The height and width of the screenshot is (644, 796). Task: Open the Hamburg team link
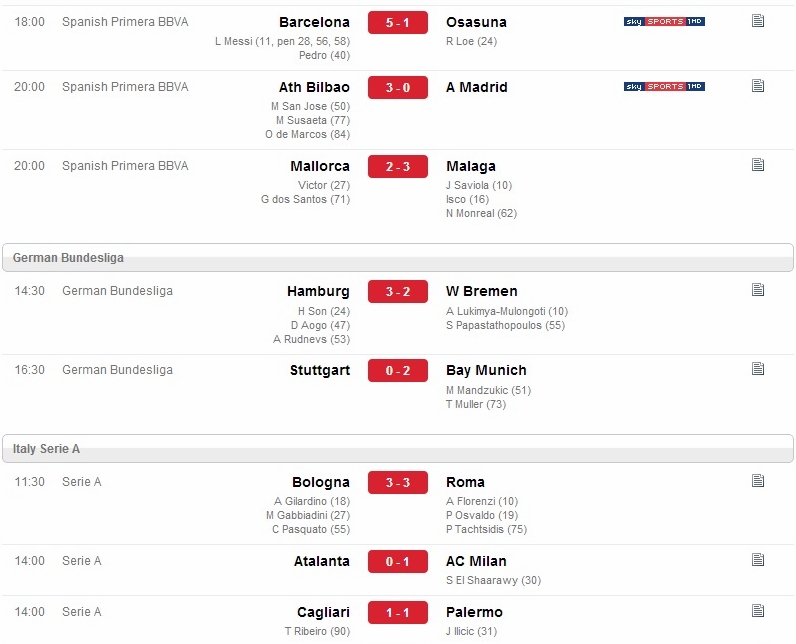pos(318,291)
